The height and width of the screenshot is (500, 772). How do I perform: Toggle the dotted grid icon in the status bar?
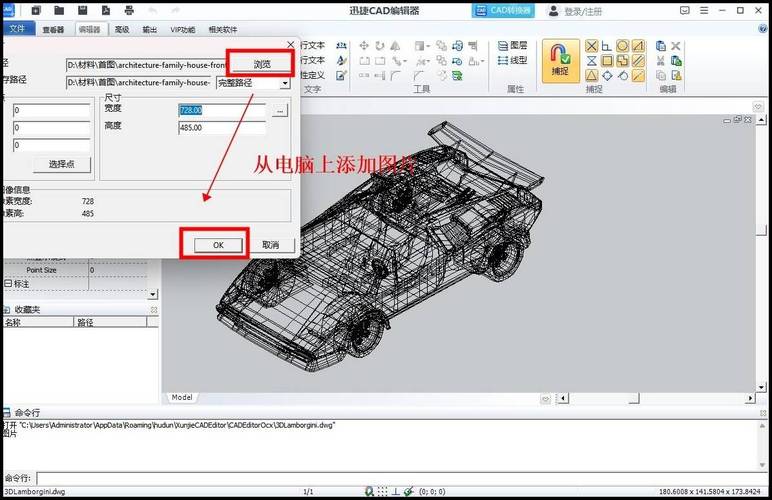coord(382,491)
